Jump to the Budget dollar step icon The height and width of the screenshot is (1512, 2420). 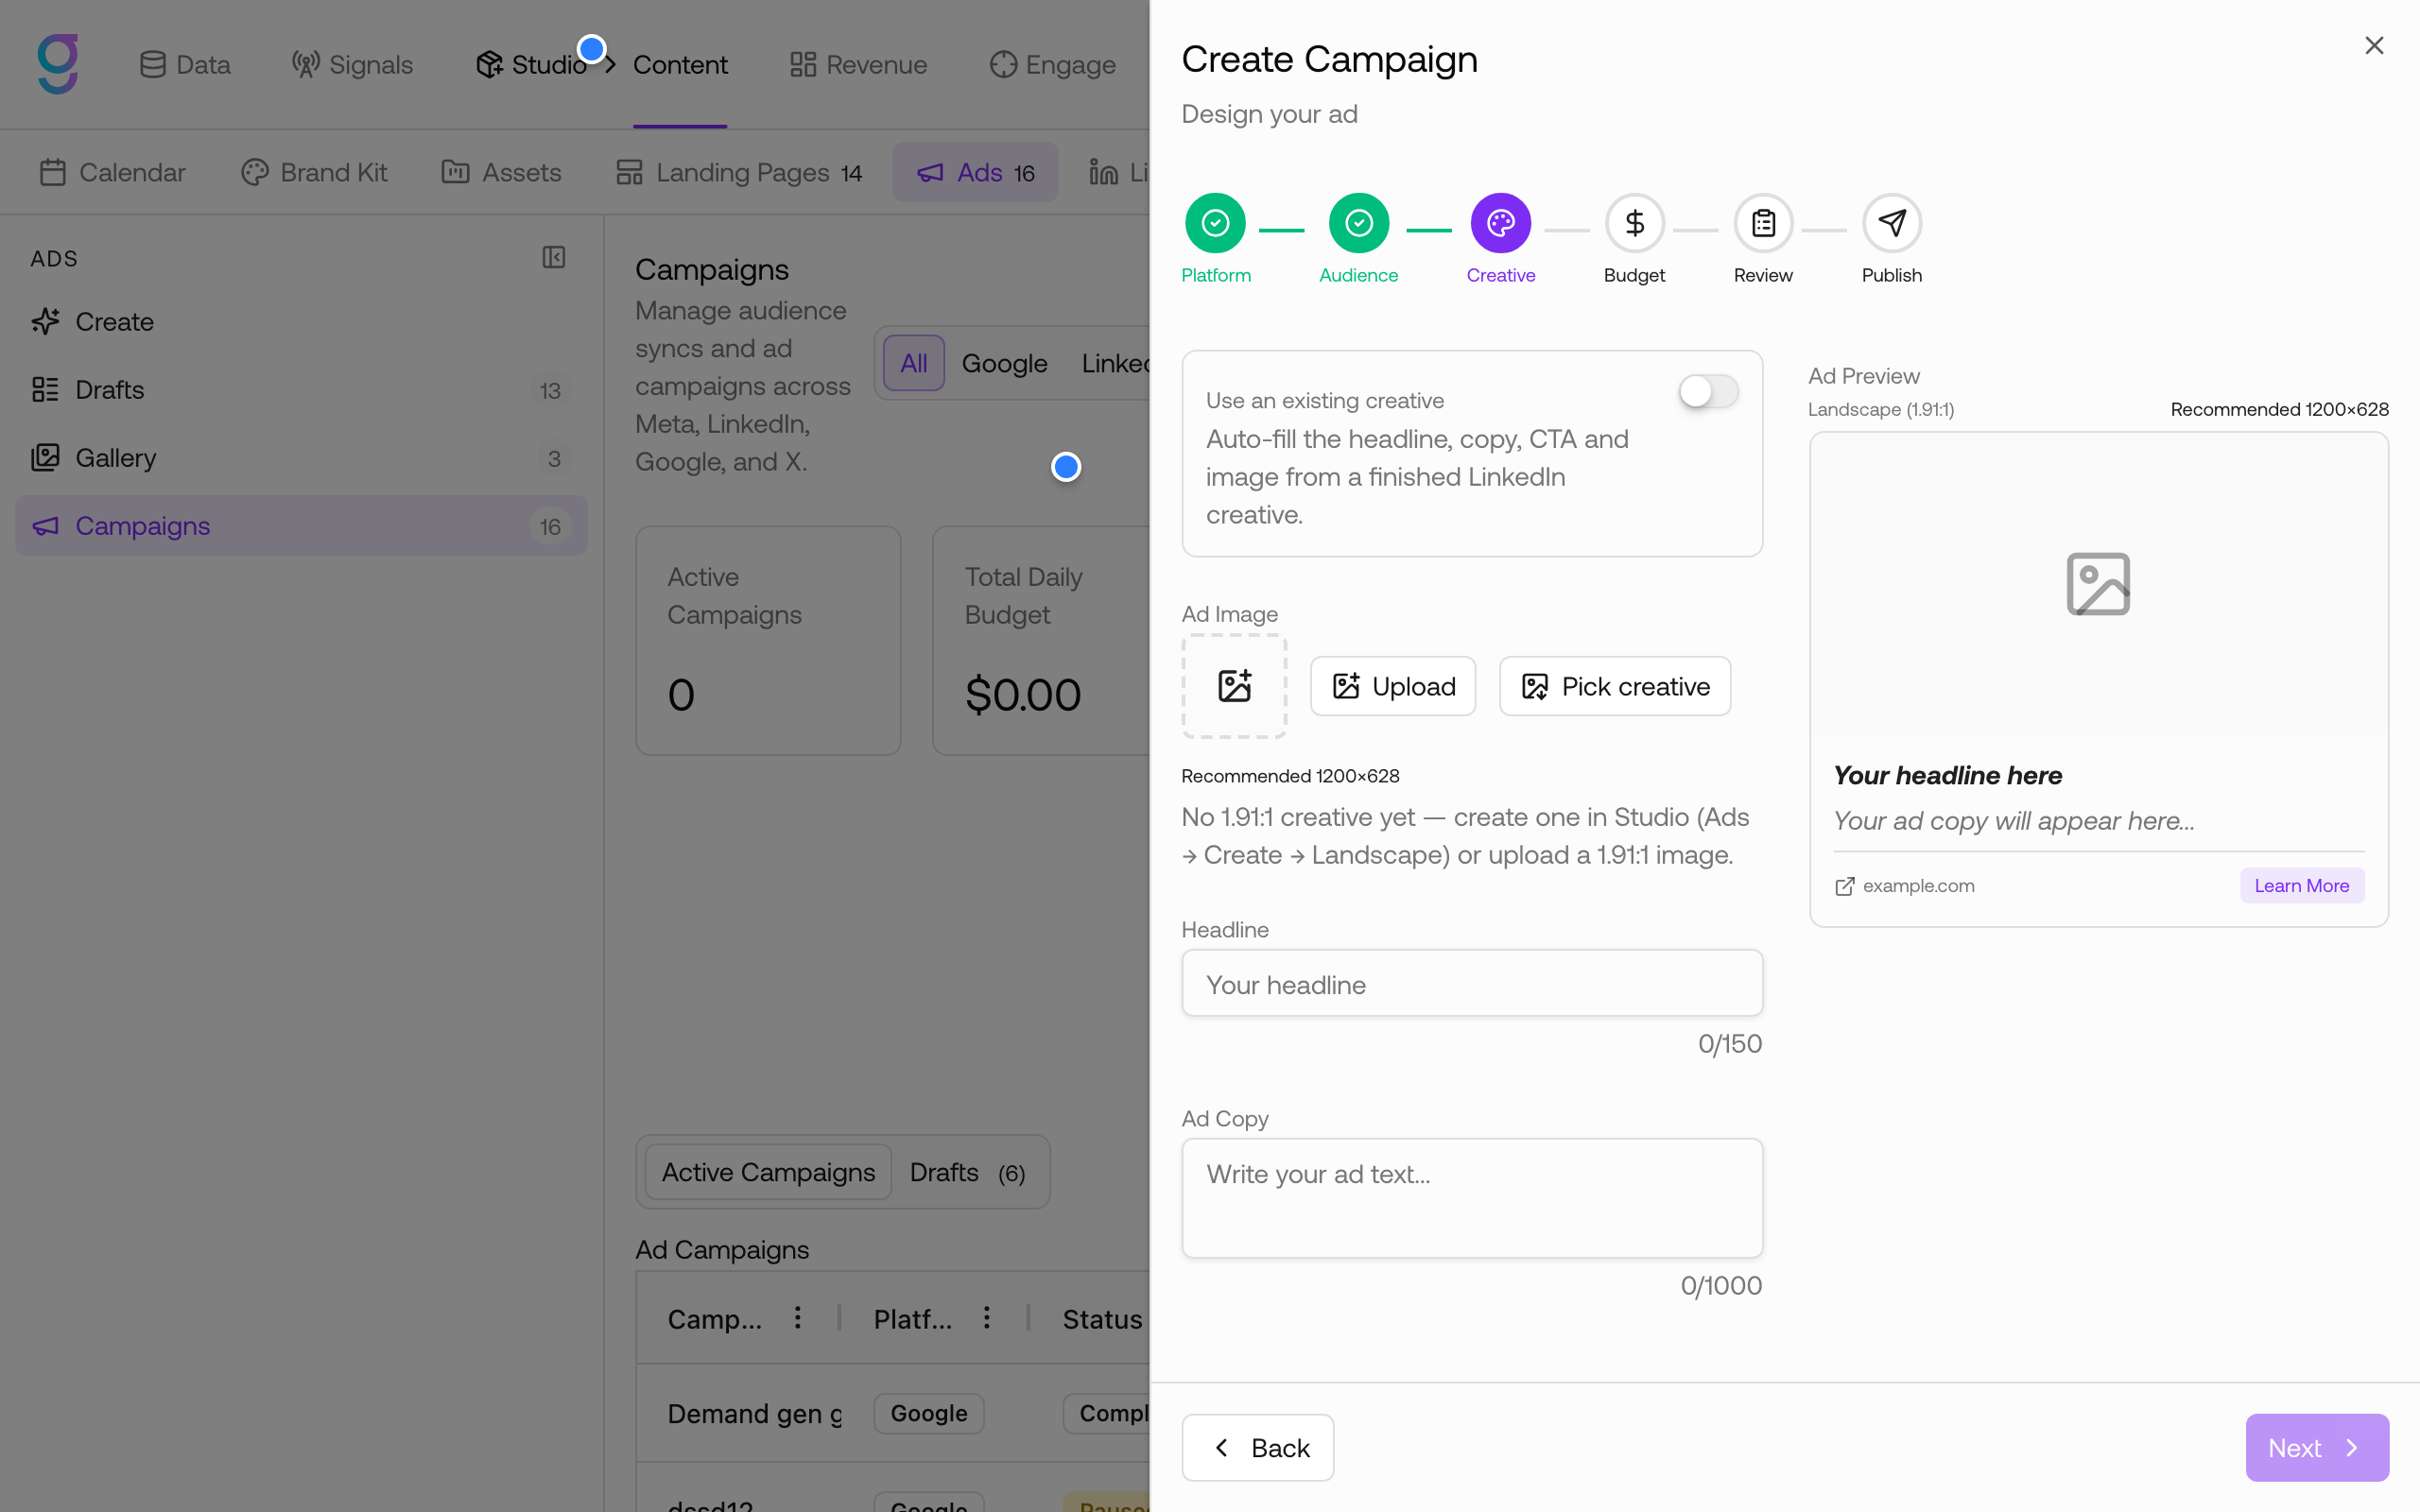point(1634,223)
